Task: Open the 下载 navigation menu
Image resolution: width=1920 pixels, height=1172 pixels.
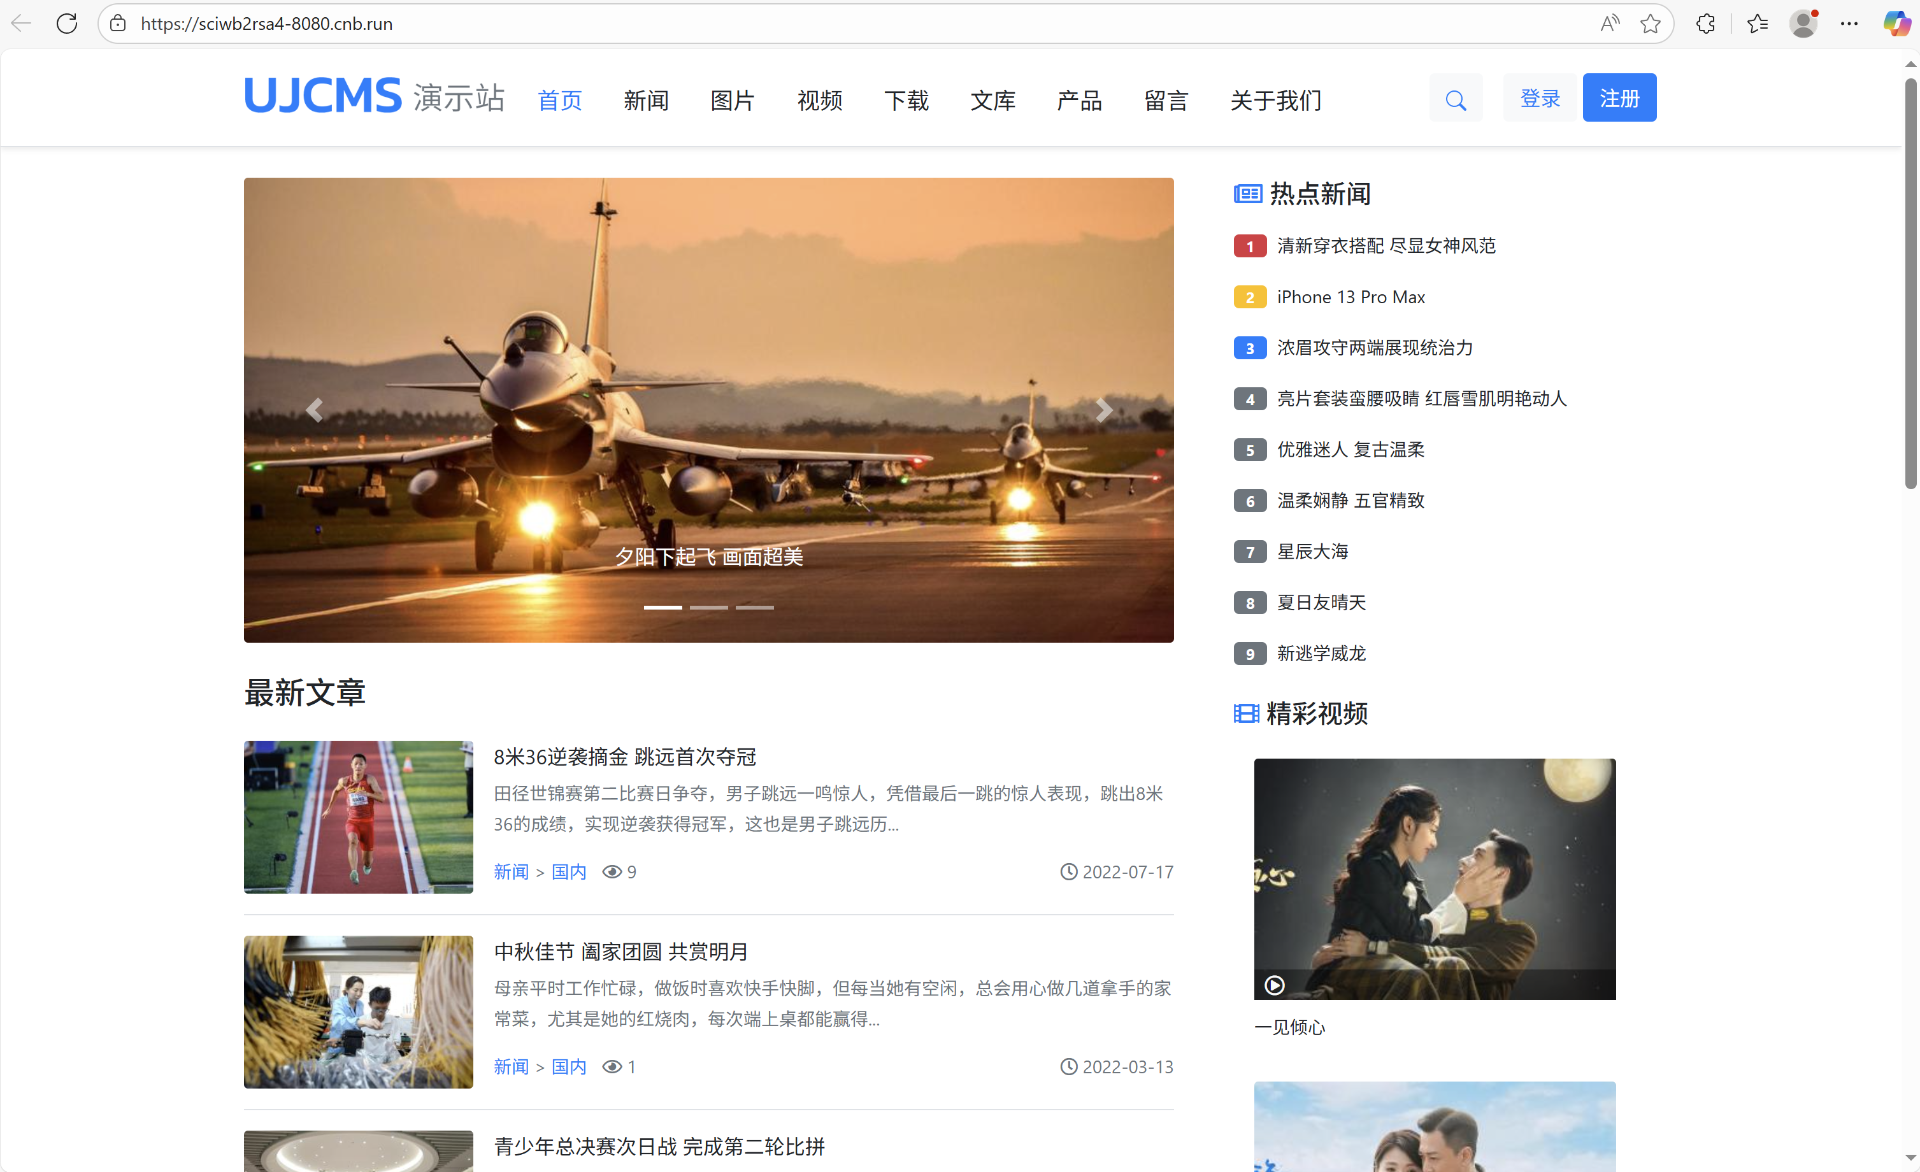Action: tap(907, 100)
